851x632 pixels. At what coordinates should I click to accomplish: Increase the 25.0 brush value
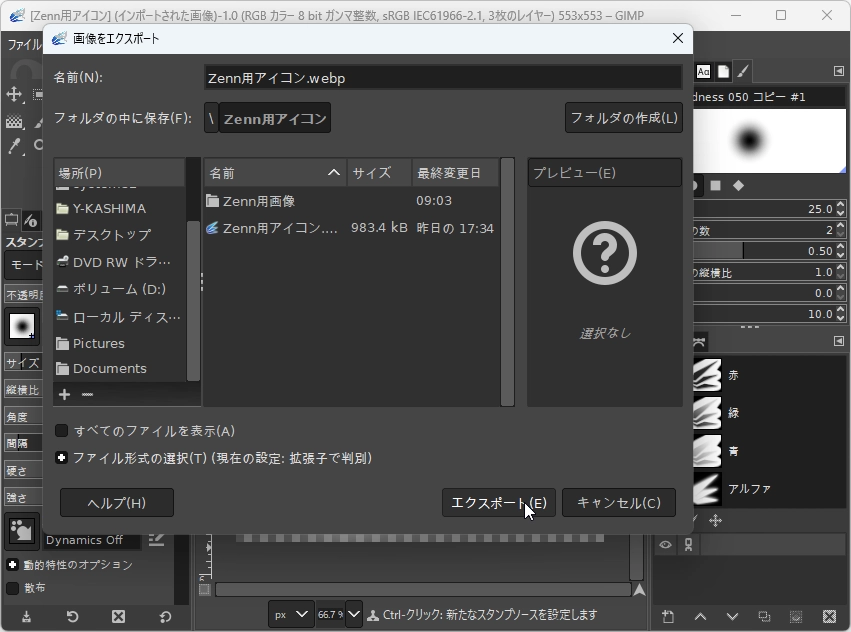point(841,205)
